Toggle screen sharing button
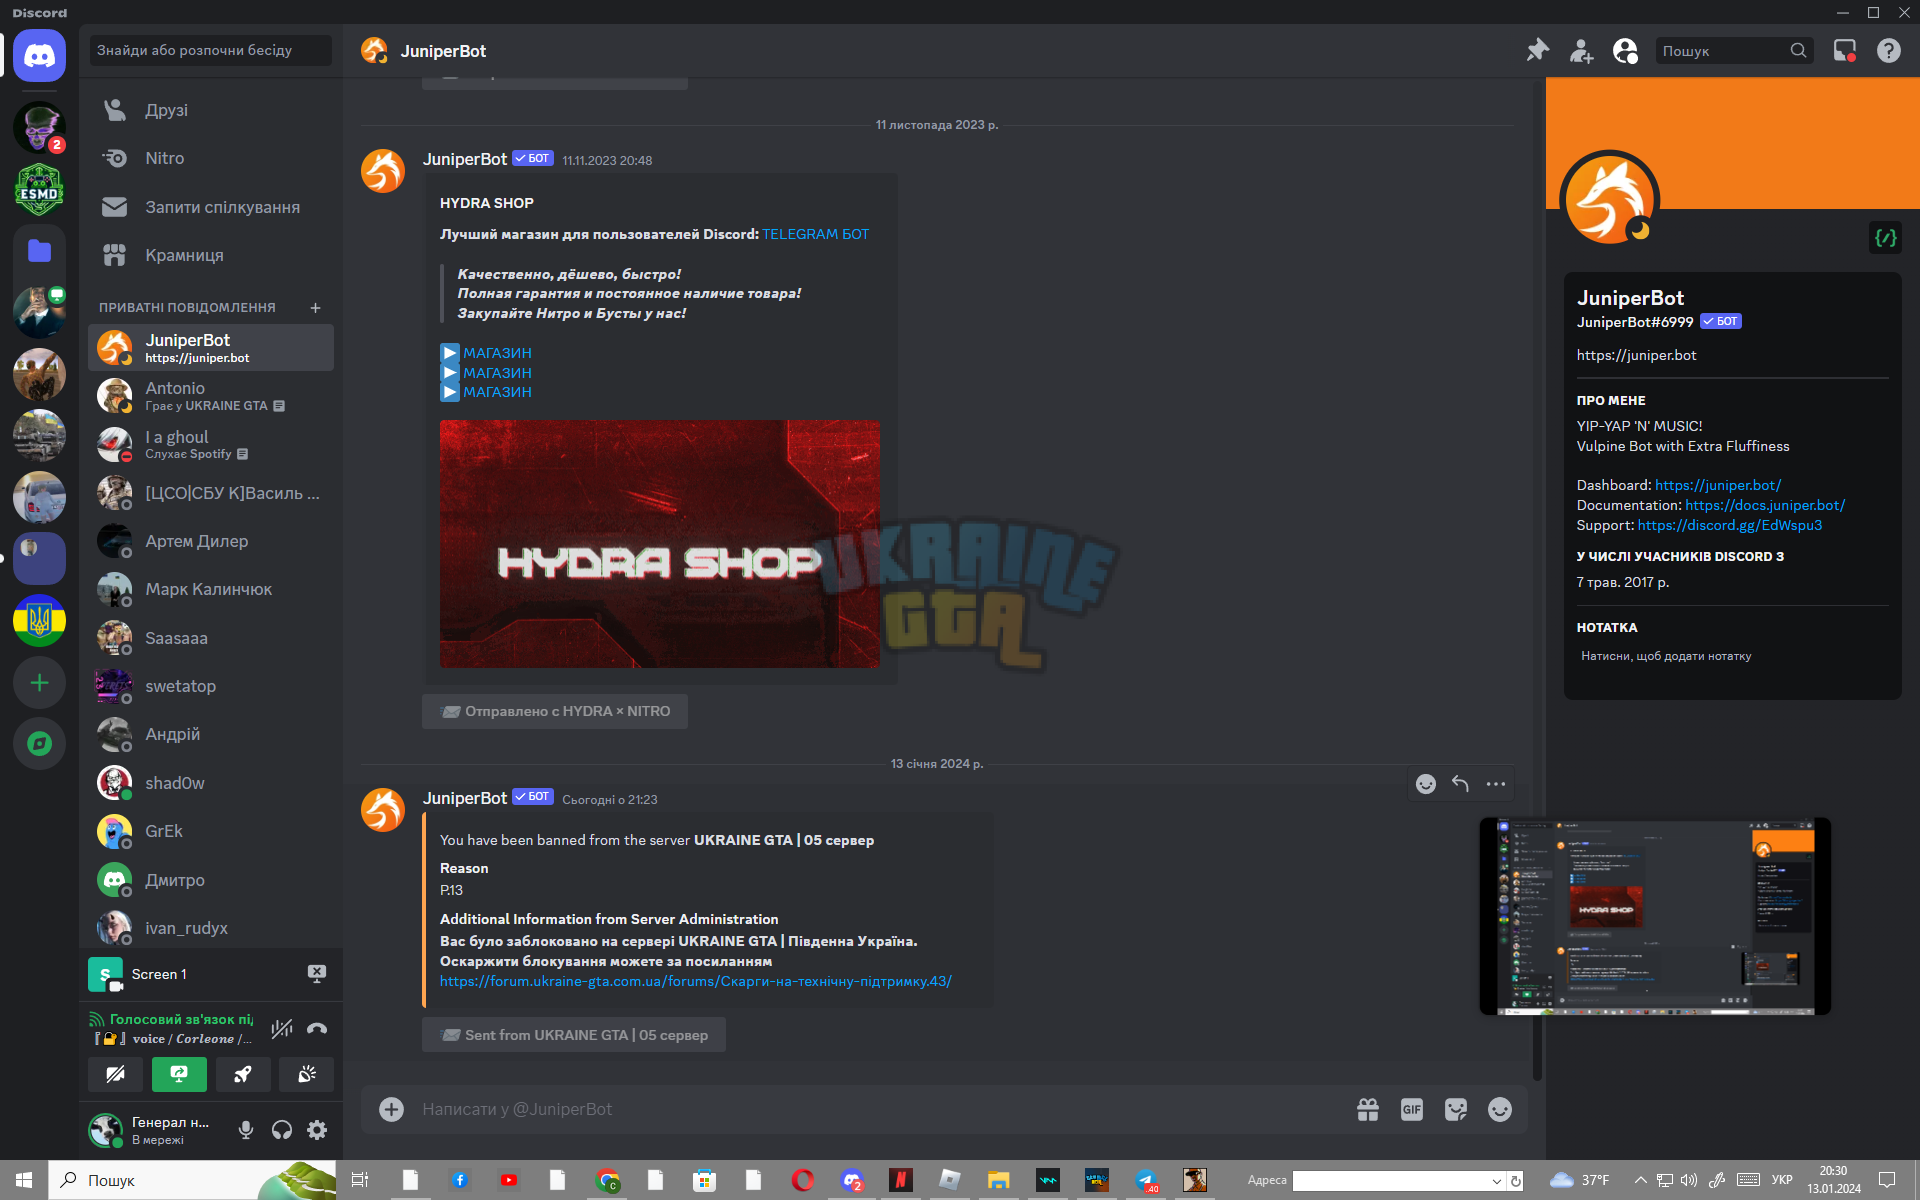Viewport: 1920px width, 1200px height. [x=179, y=1074]
